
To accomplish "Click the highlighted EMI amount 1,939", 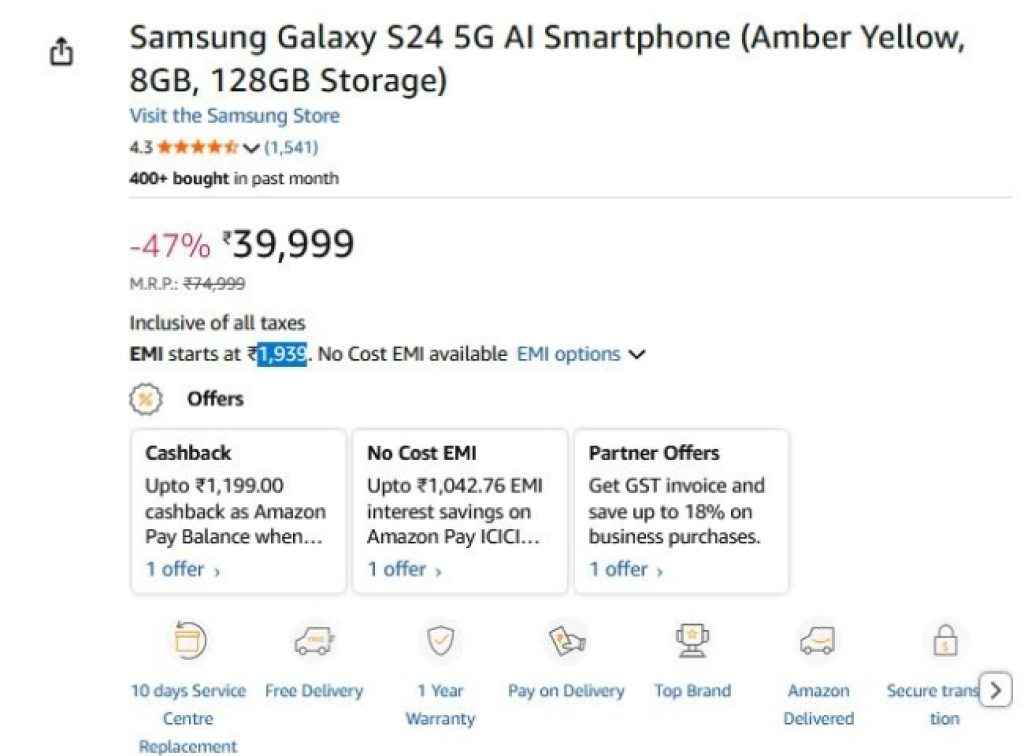I will (x=280, y=354).
